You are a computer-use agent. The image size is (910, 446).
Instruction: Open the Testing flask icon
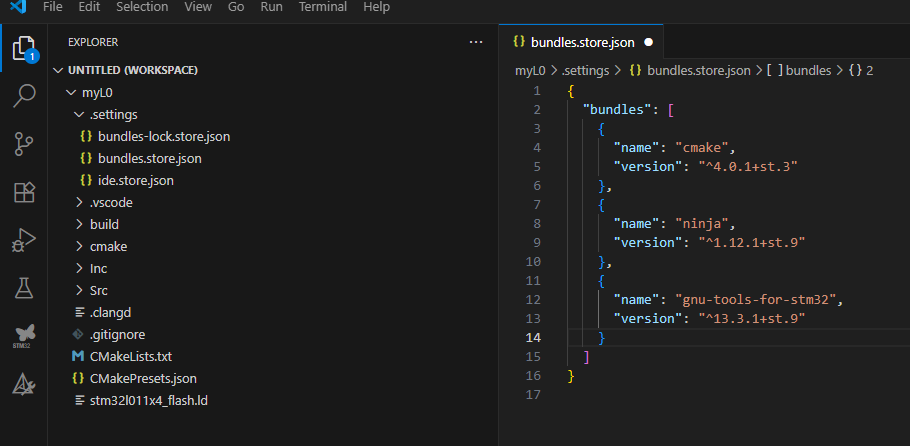tap(23, 288)
